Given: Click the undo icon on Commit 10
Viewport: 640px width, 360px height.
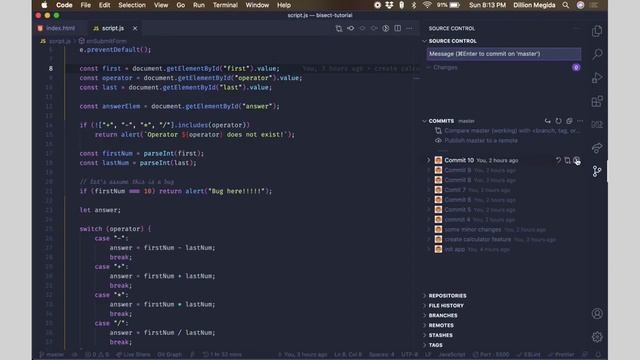Looking at the screenshot, I should click(x=558, y=160).
